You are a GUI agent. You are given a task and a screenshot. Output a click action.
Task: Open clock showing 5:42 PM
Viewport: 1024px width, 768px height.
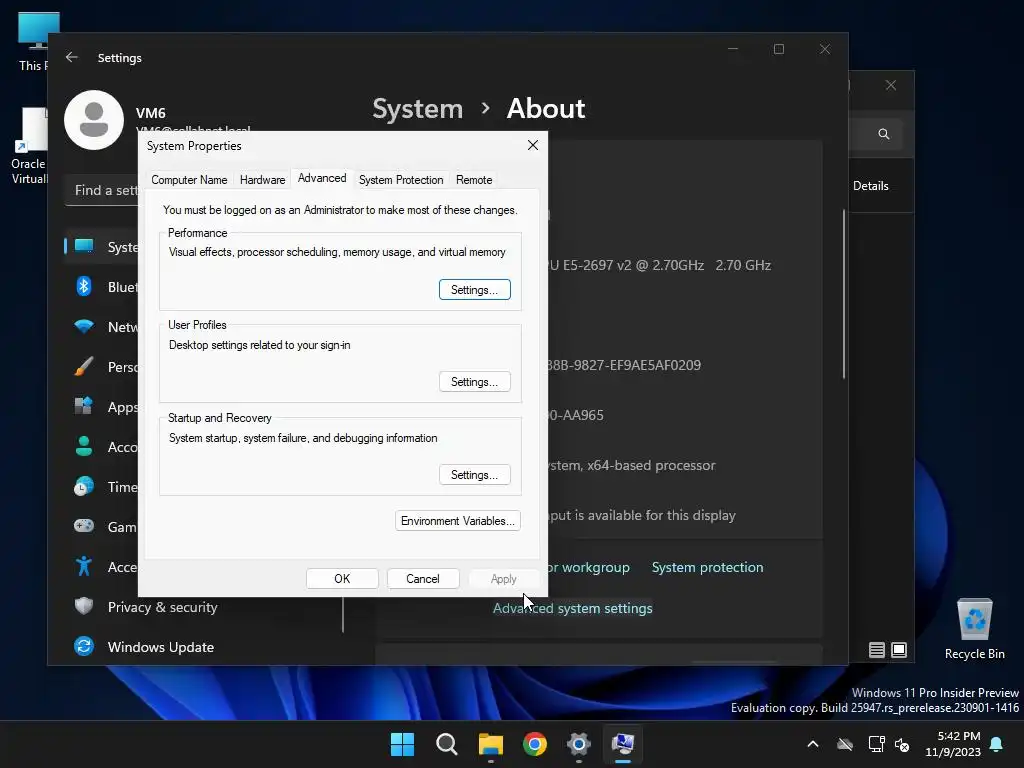pyautogui.click(x=953, y=744)
